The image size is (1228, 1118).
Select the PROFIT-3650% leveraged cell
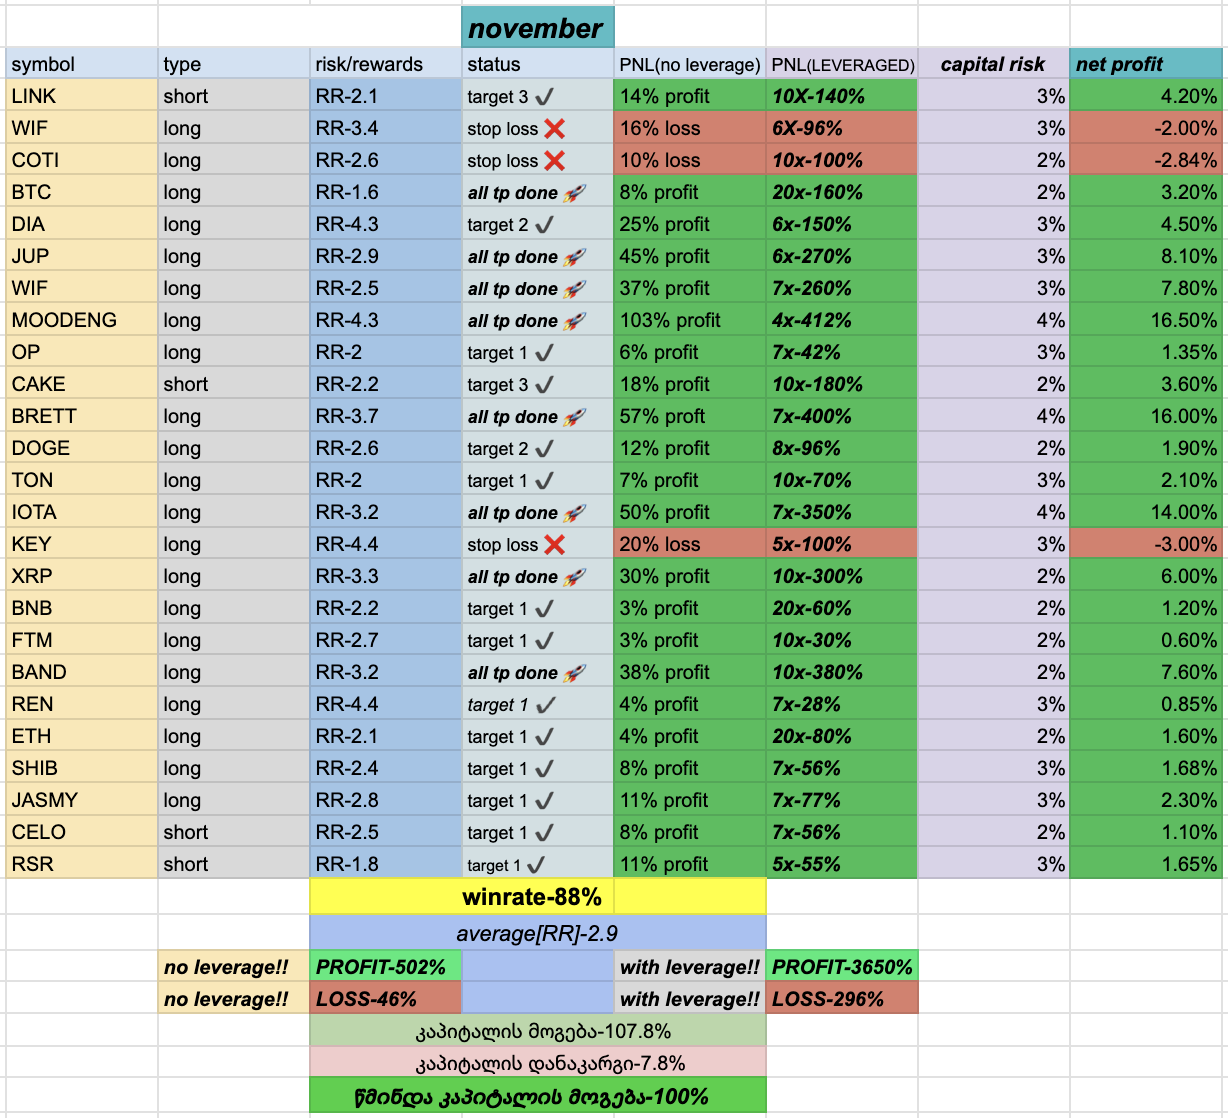(x=842, y=967)
